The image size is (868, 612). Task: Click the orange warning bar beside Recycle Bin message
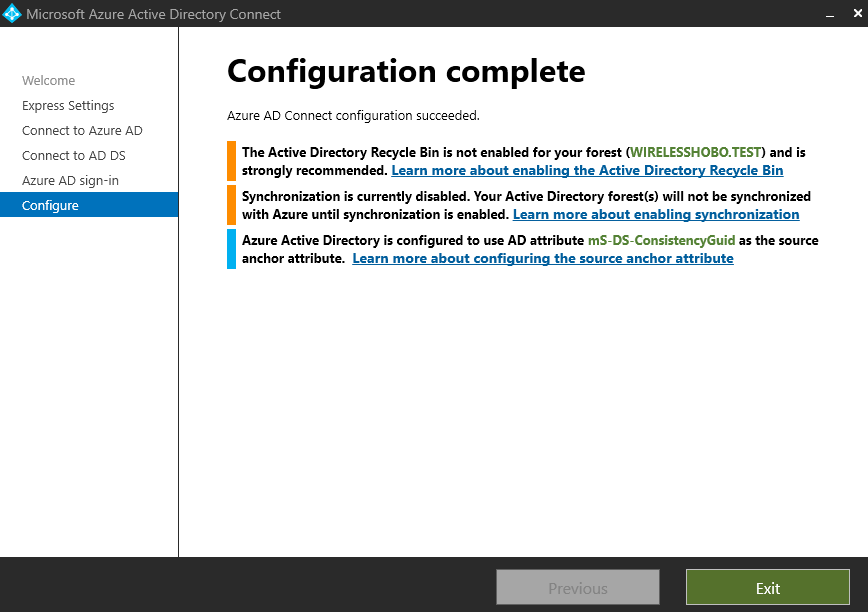pyautogui.click(x=231, y=161)
